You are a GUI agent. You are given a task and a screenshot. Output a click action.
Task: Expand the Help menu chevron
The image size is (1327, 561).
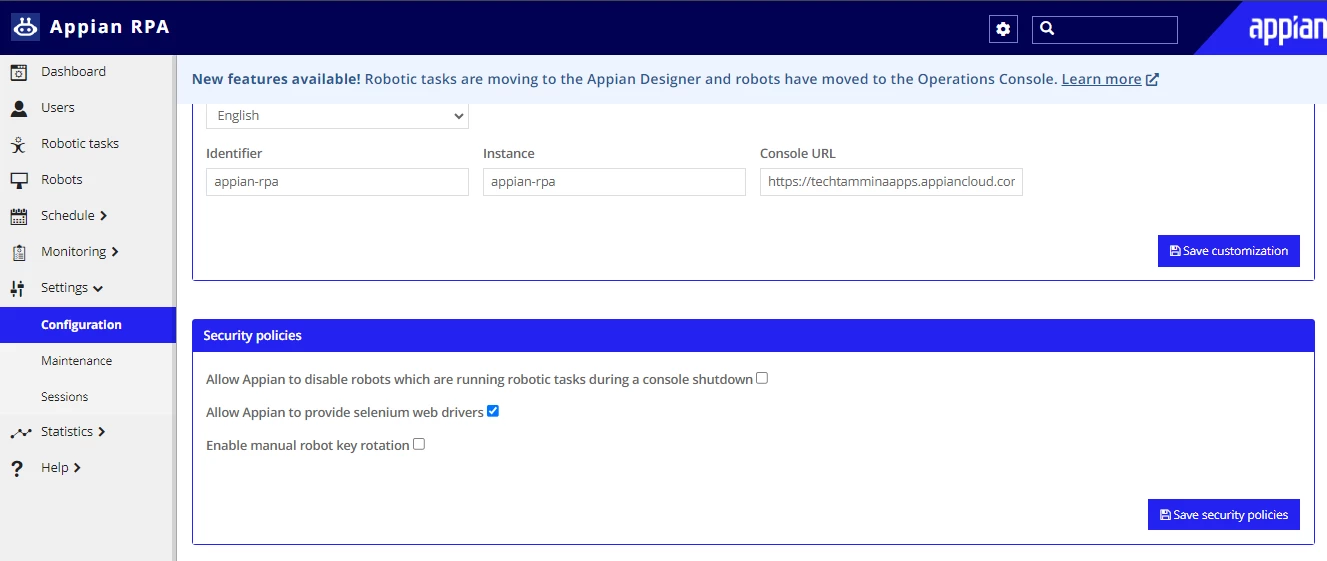(78, 468)
